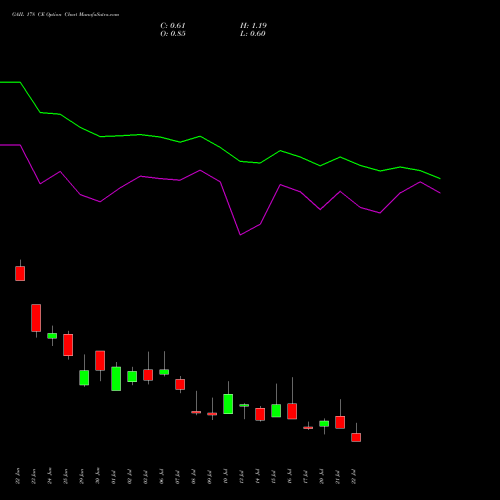
Task: Click the GAIL 178 CE Option Chart title
Action: pyautogui.click(x=65, y=15)
